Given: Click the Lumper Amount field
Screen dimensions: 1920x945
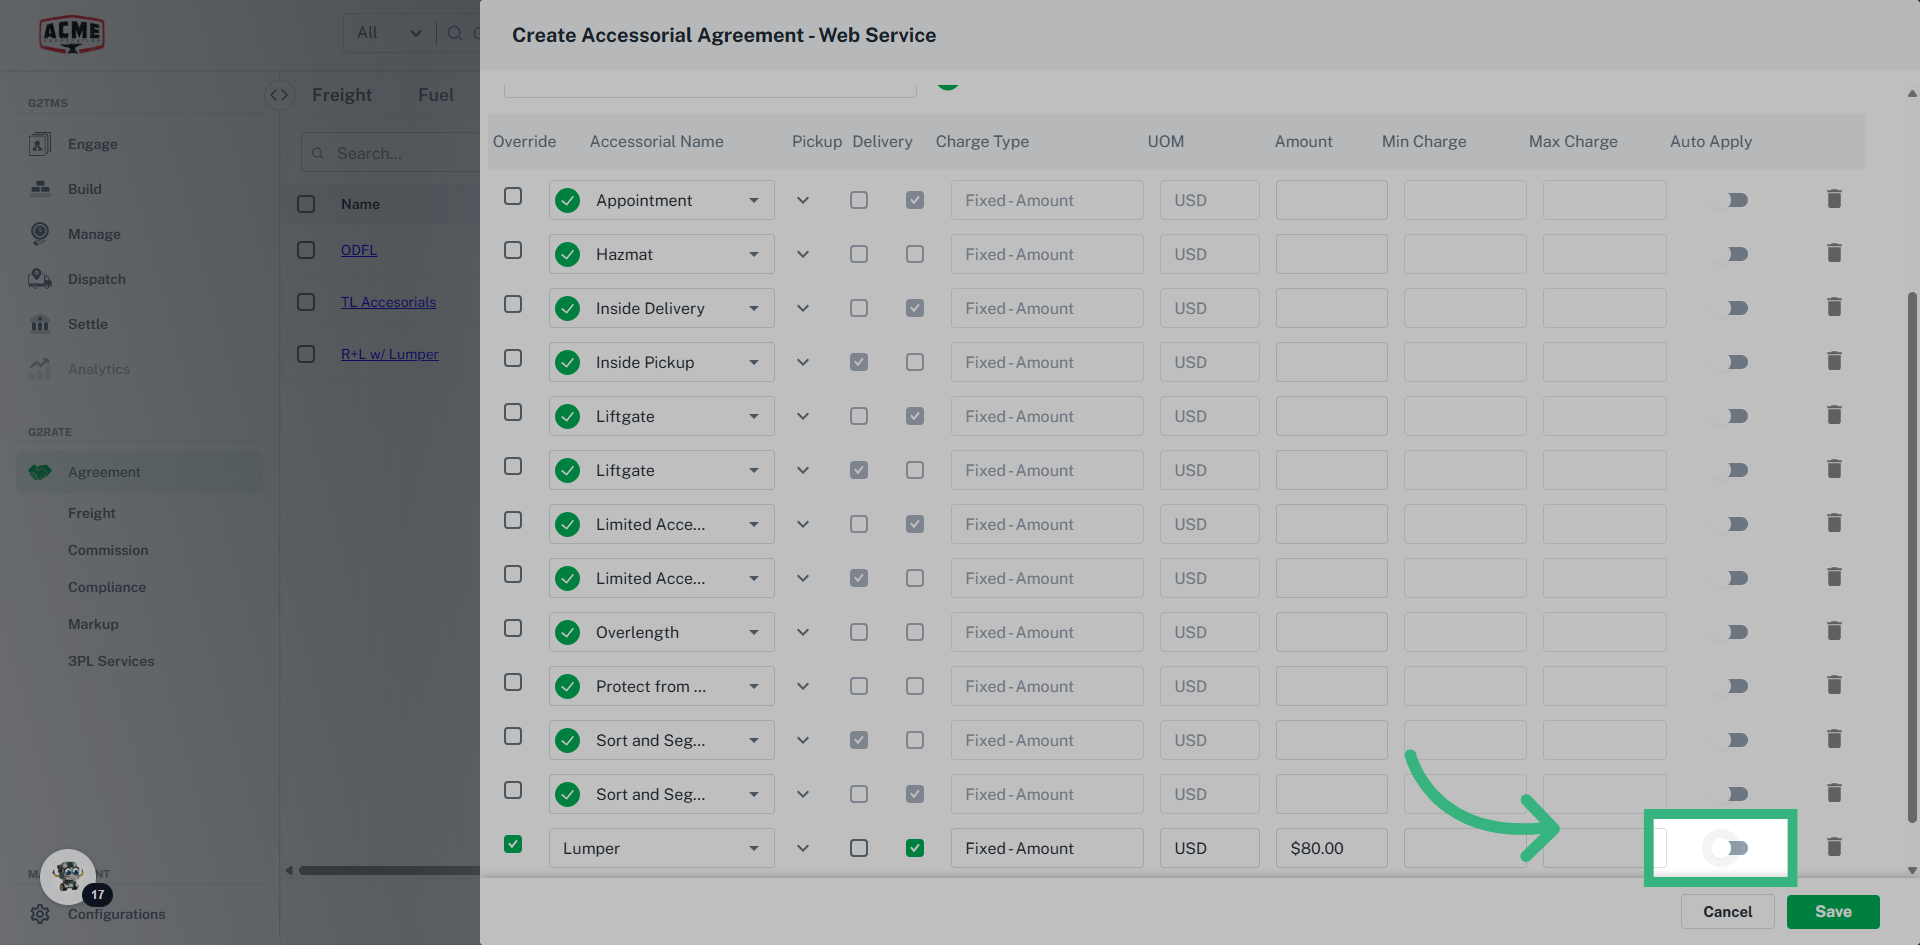Looking at the screenshot, I should click(x=1331, y=848).
